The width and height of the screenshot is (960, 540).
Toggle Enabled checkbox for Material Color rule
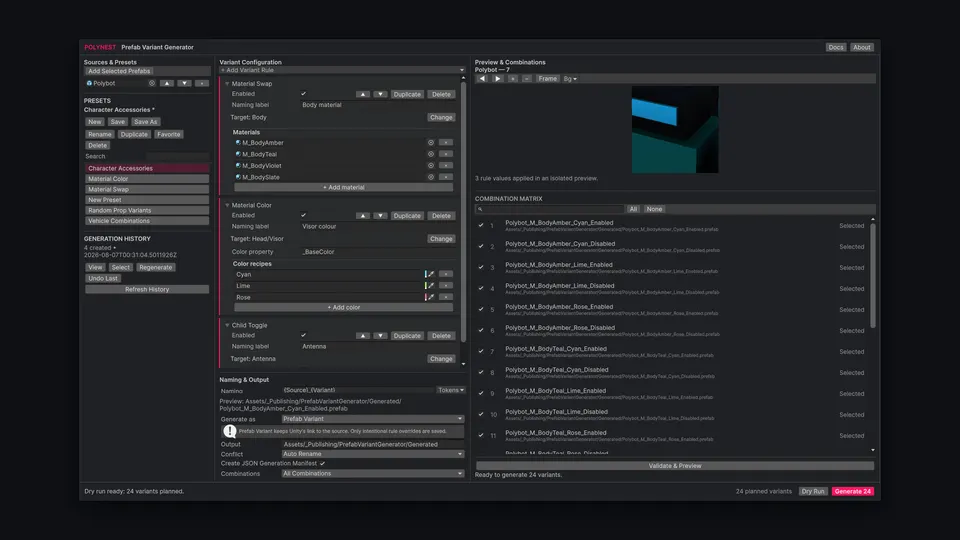(x=304, y=215)
